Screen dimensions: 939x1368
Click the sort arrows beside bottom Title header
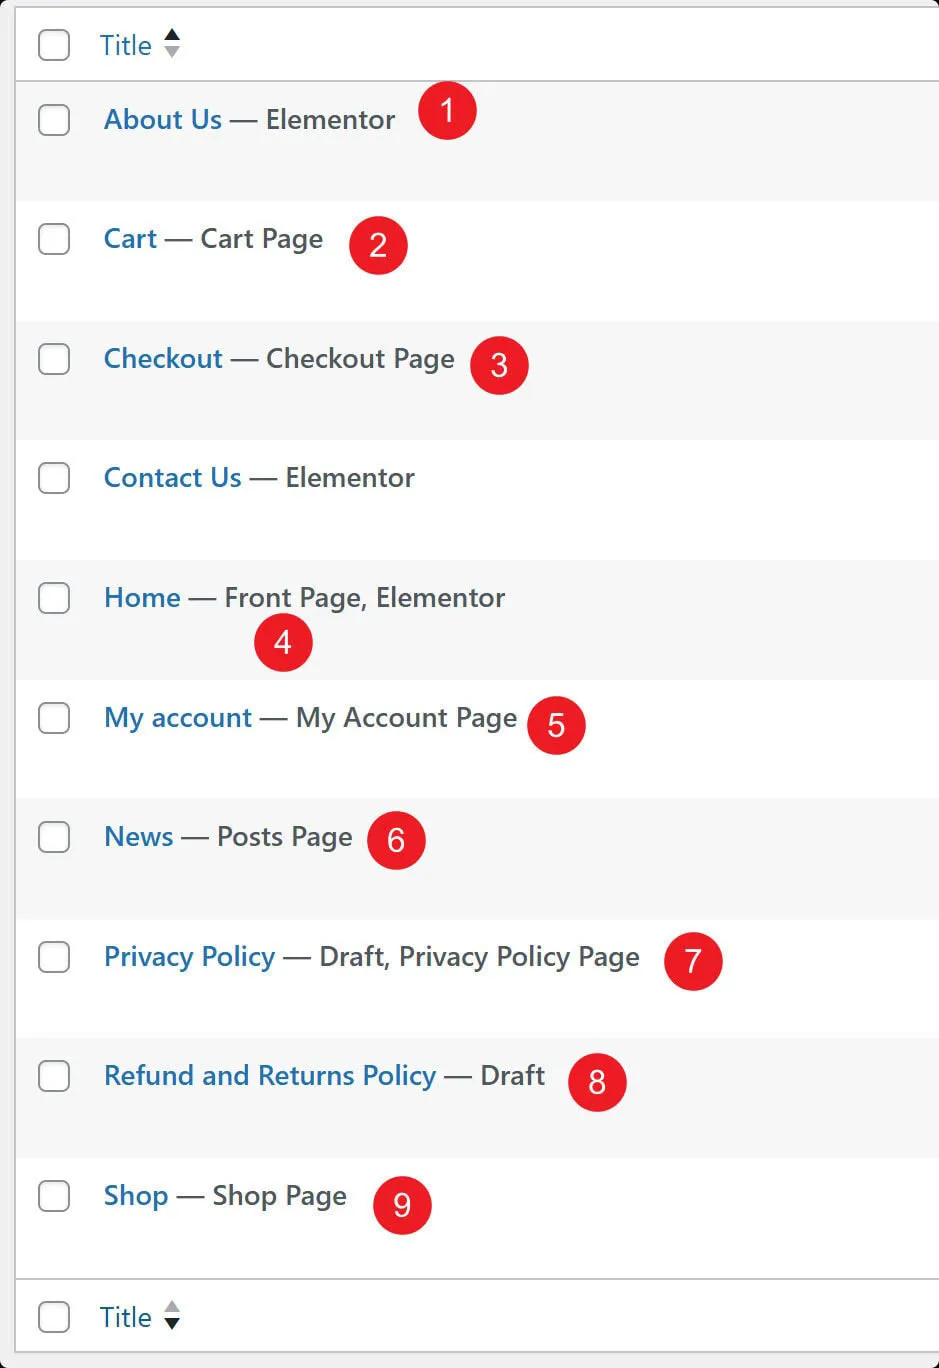coord(172,1315)
